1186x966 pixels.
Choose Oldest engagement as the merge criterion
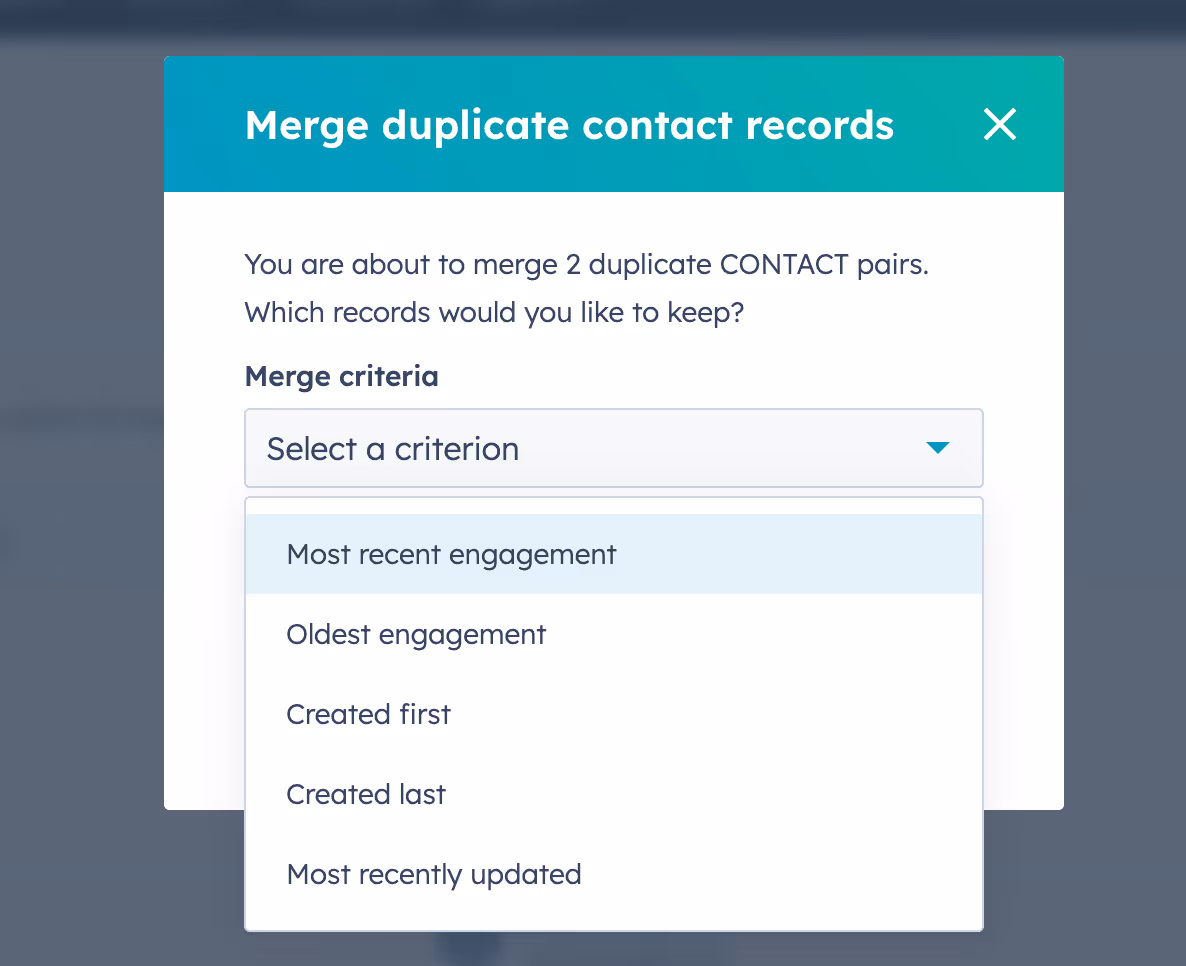click(416, 634)
